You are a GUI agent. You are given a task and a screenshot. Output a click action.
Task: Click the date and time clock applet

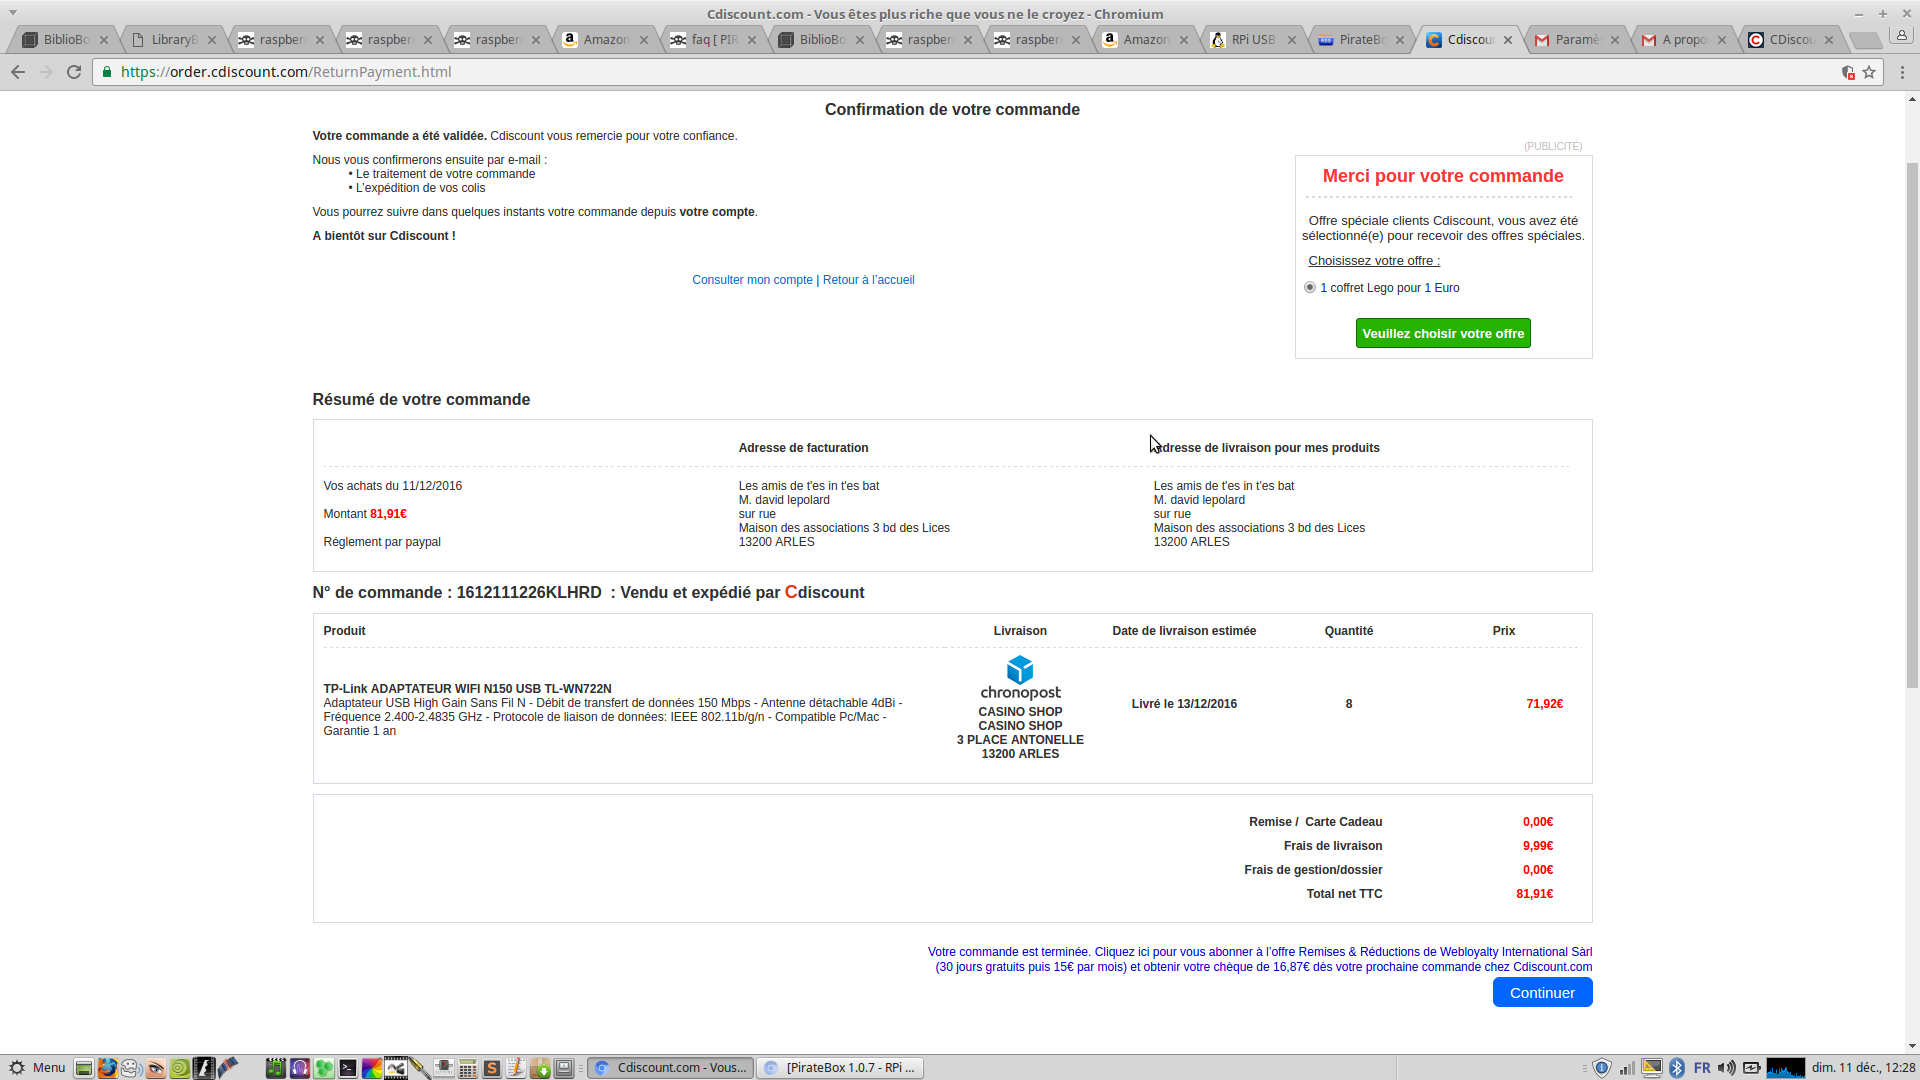(1863, 1068)
